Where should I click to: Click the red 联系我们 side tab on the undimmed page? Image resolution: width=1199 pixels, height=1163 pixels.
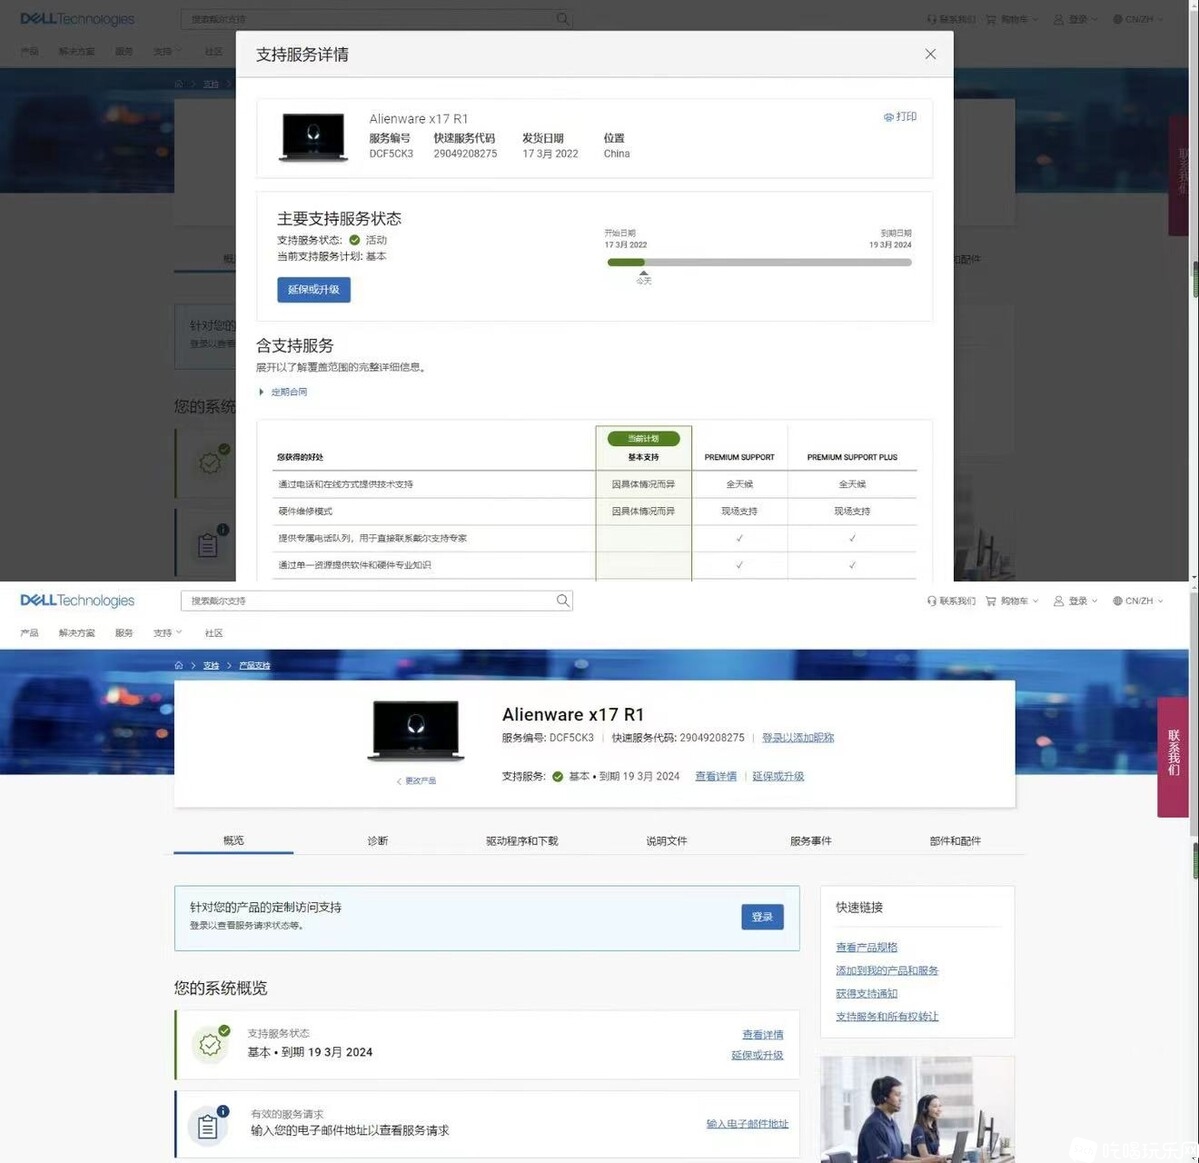pyautogui.click(x=1173, y=756)
